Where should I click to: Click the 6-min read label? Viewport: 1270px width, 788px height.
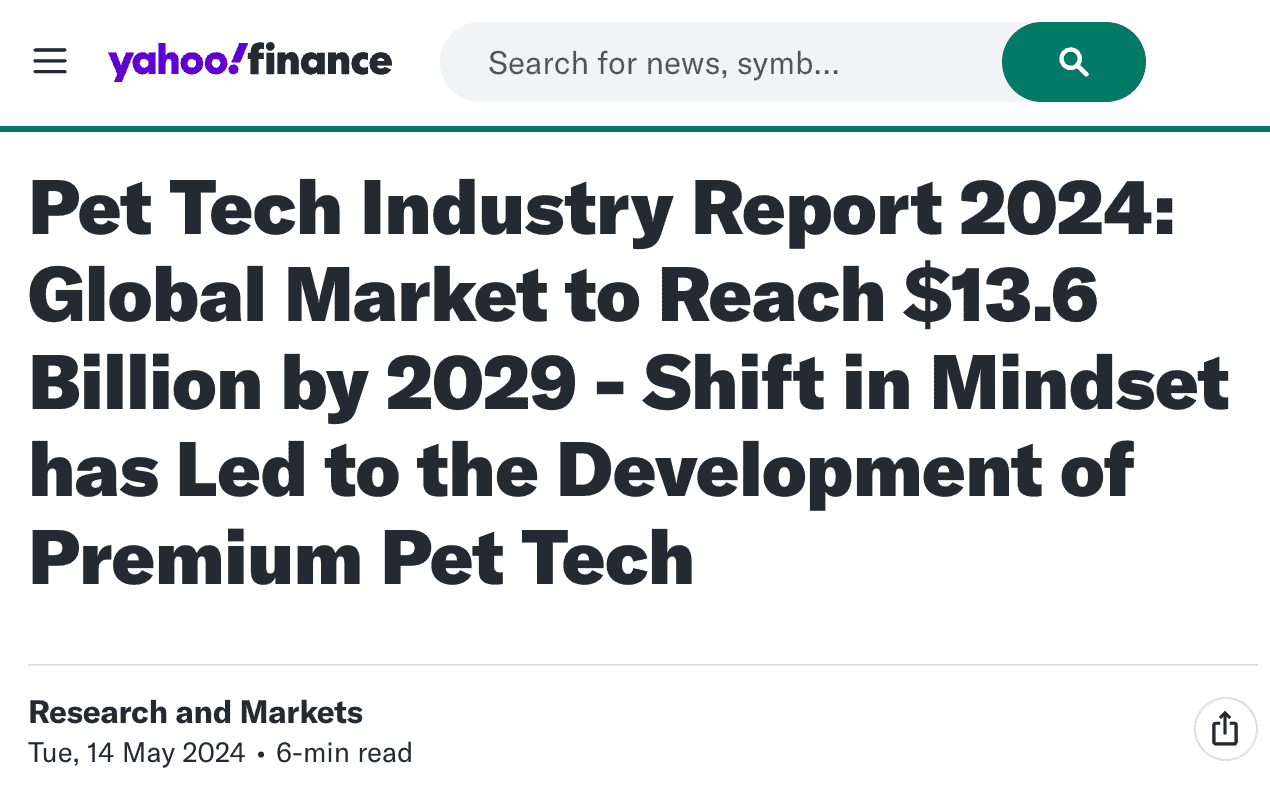344,752
